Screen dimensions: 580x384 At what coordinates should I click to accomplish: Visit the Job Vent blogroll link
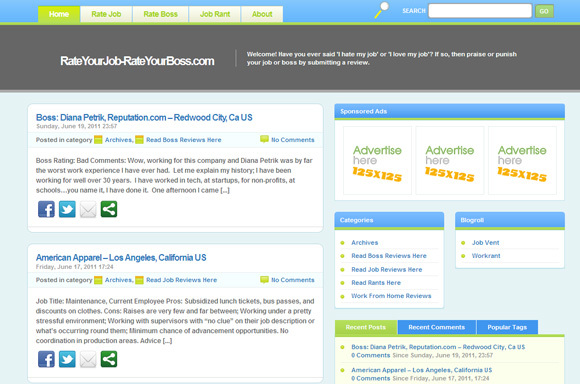(485, 243)
